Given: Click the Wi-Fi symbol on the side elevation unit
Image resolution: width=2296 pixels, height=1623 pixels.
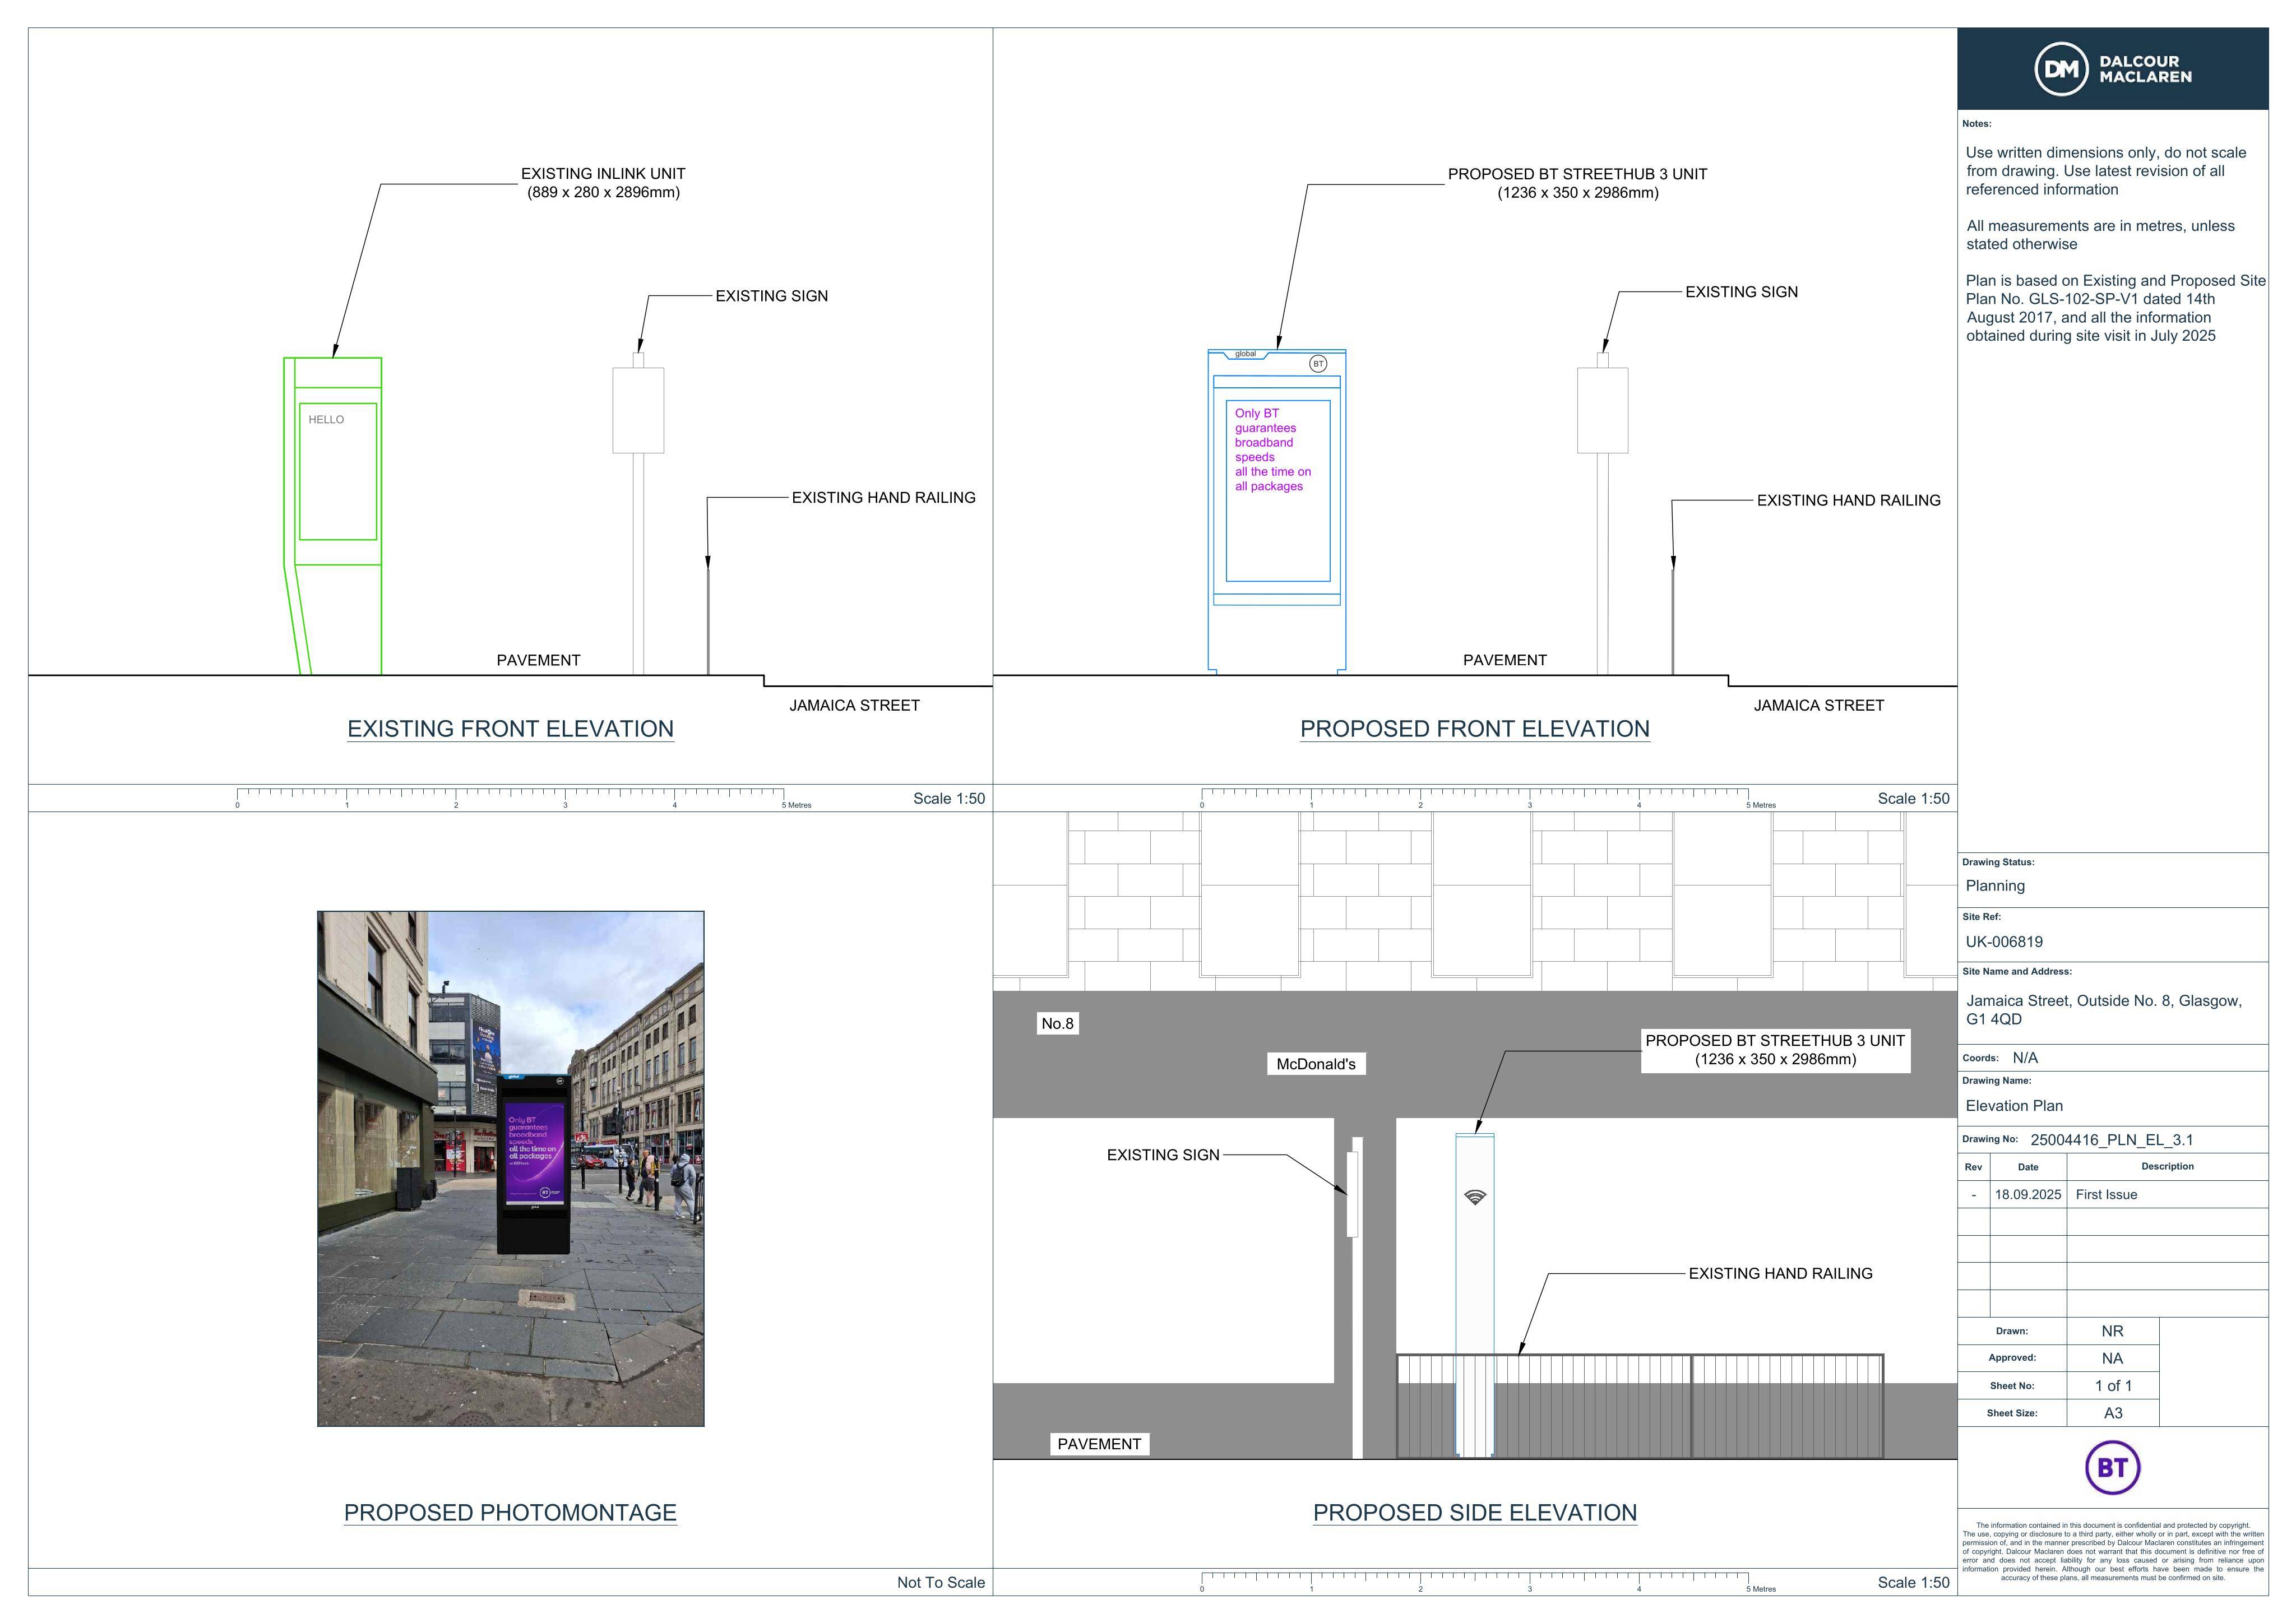Looking at the screenshot, I should coord(1475,1197).
